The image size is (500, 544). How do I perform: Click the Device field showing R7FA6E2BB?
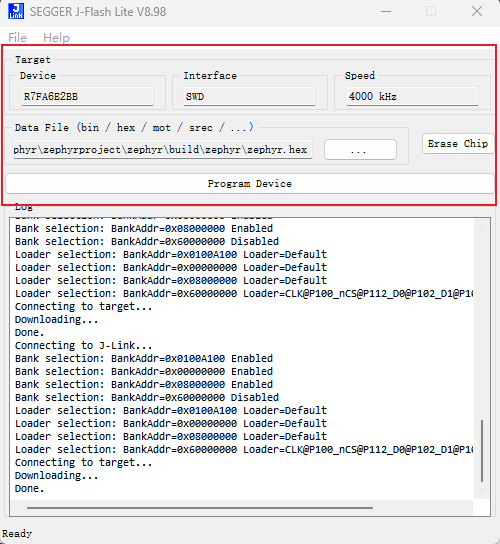tap(87, 96)
